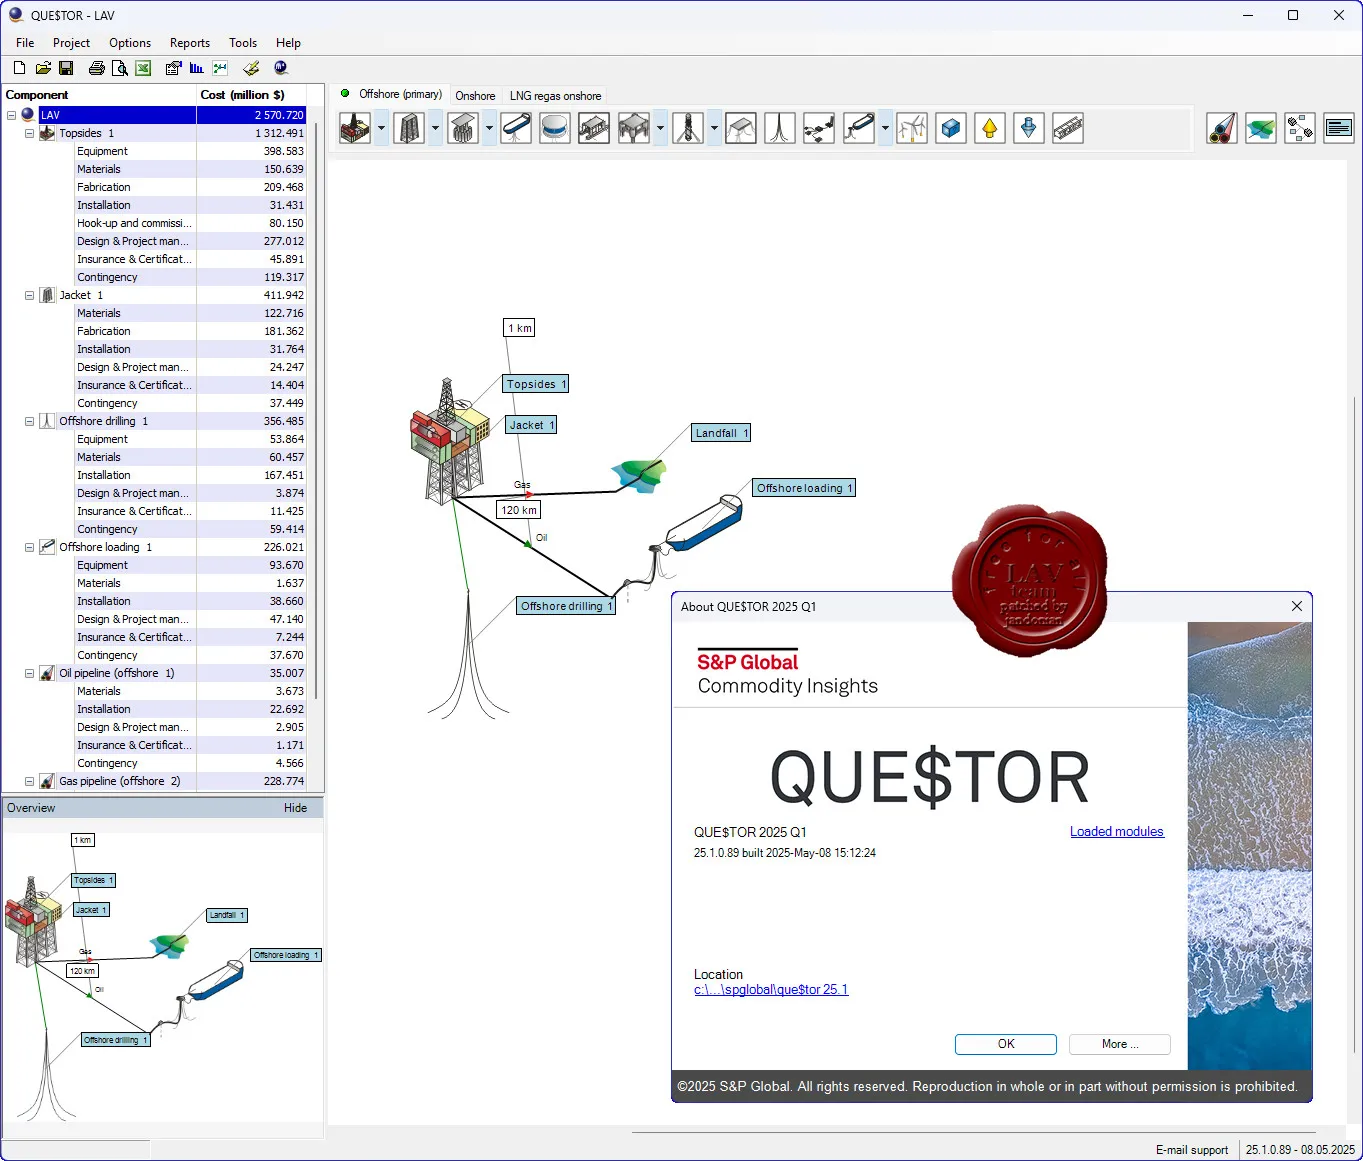Open Print preview icon
Screen dimensions: 1363x1161
120,68
